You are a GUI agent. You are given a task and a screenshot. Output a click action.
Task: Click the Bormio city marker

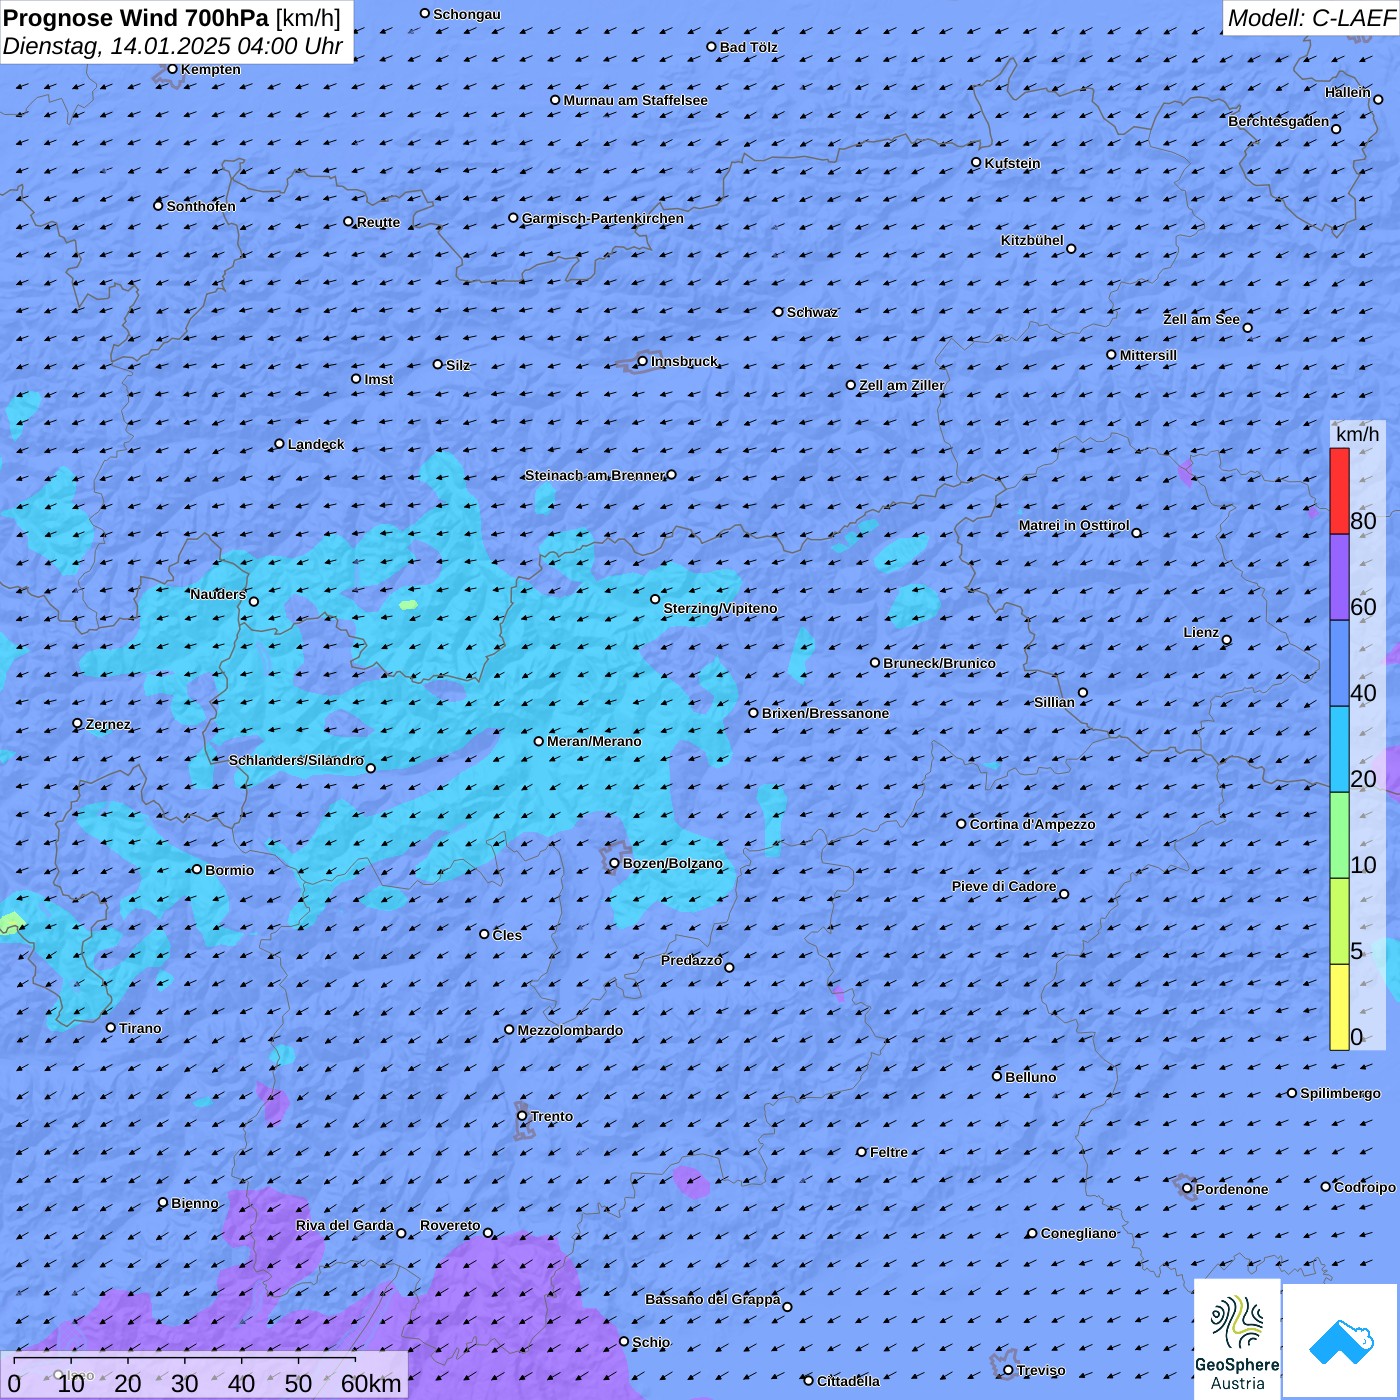pos(197,869)
